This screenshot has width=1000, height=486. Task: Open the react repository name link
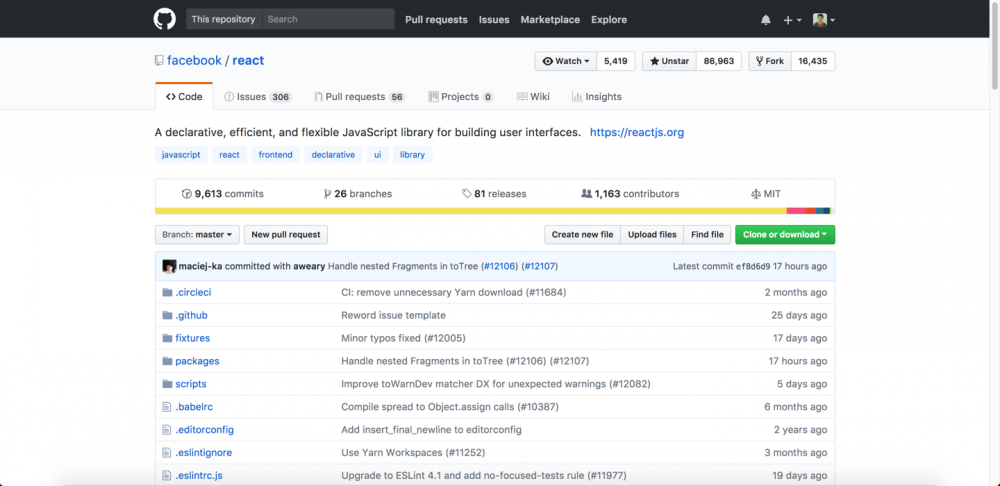point(248,61)
